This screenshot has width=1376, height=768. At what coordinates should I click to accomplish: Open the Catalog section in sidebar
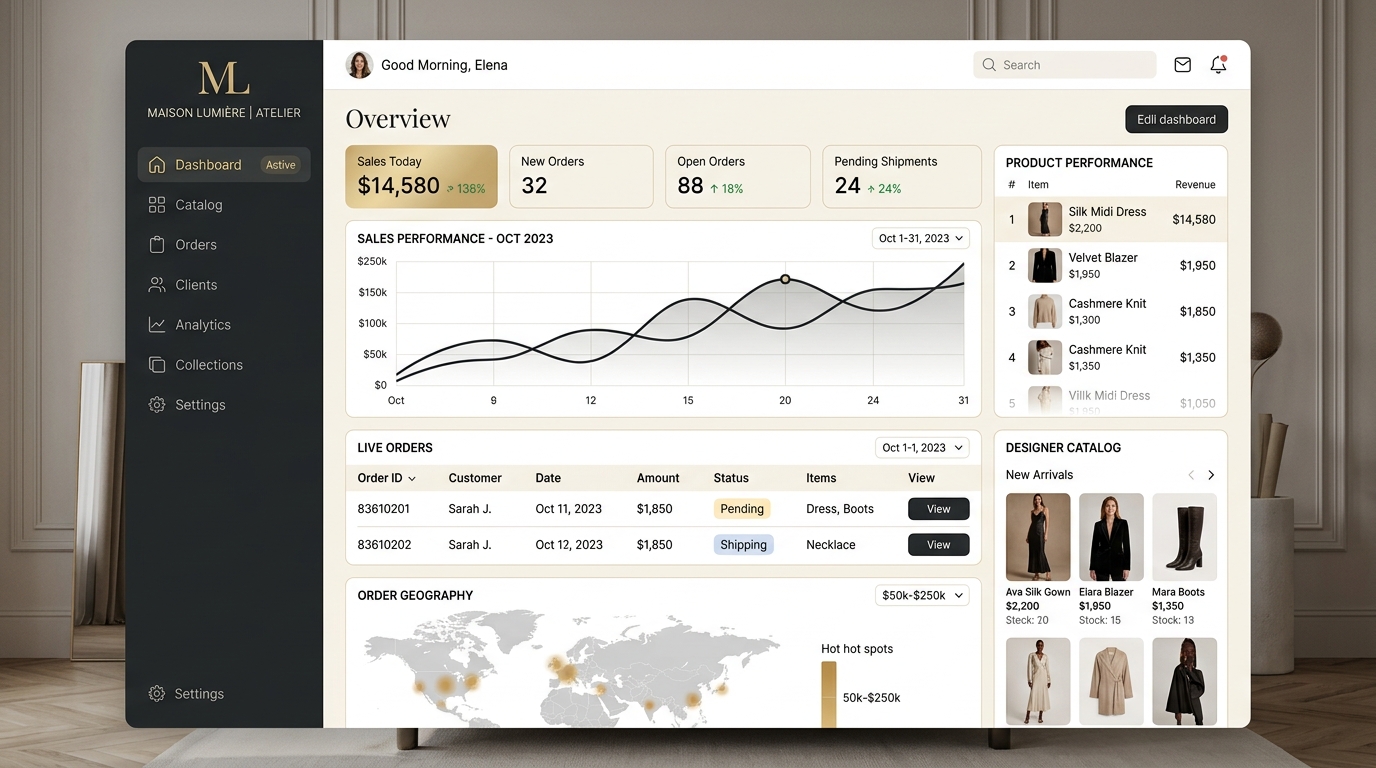pyautogui.click(x=224, y=205)
